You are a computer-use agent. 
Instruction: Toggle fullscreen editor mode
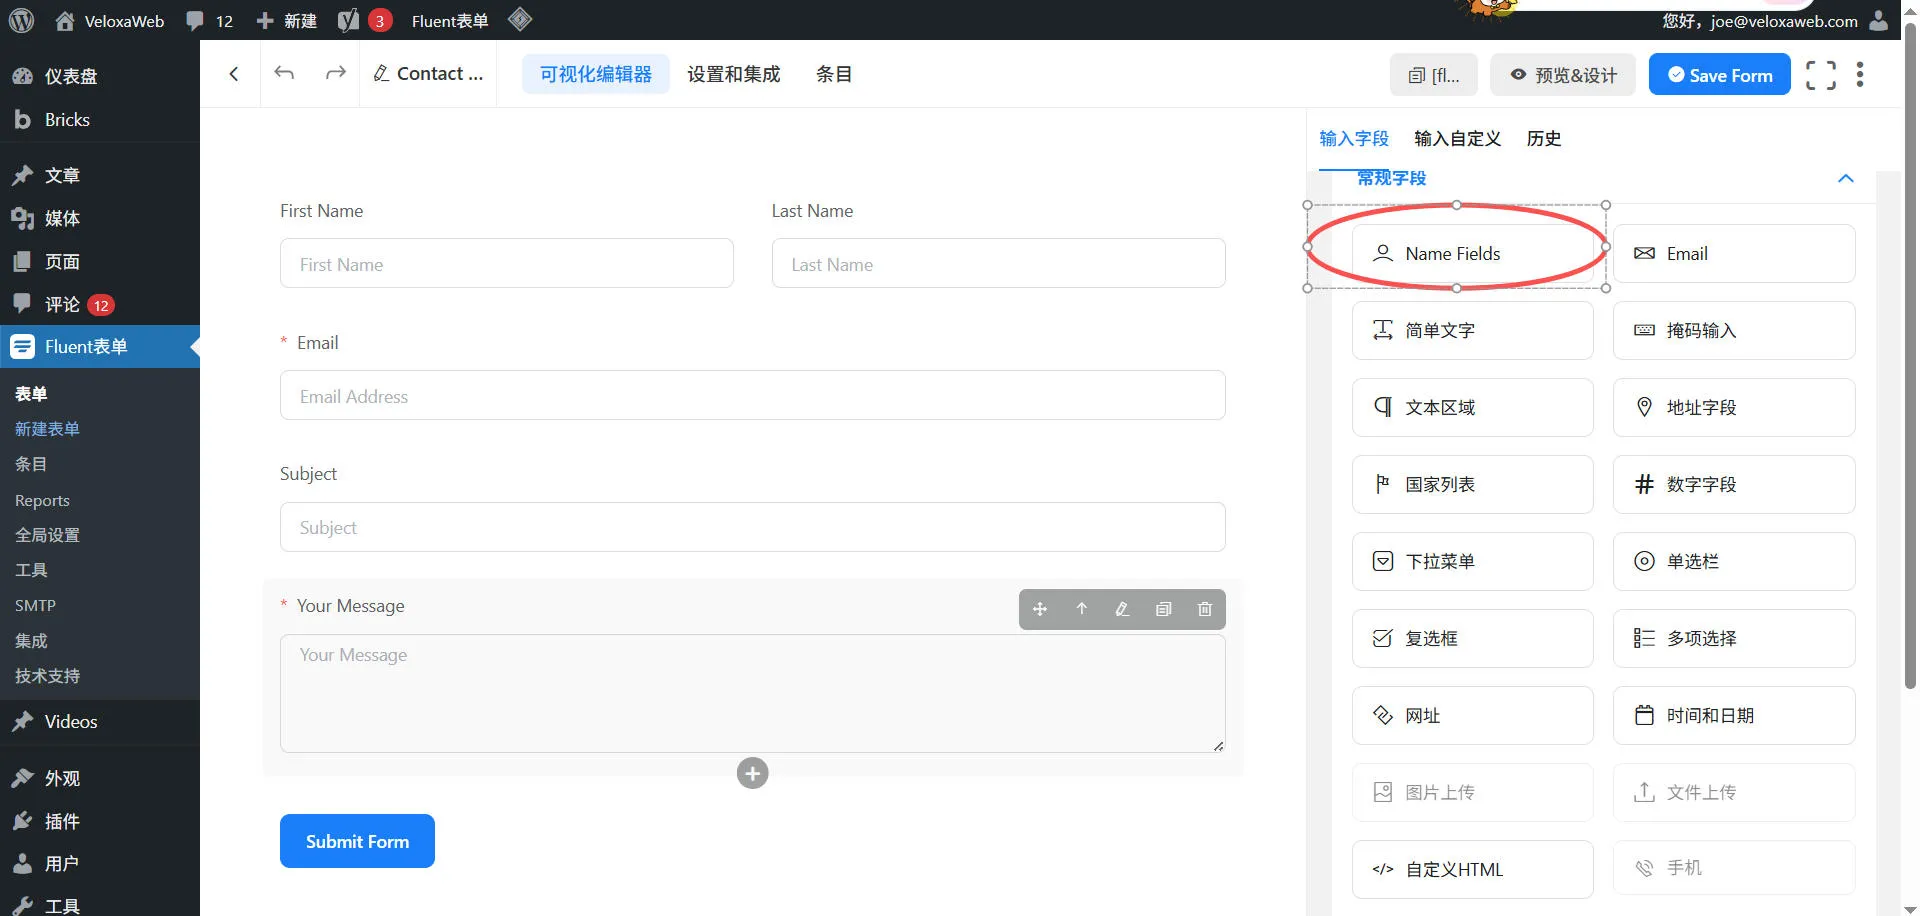tap(1820, 75)
